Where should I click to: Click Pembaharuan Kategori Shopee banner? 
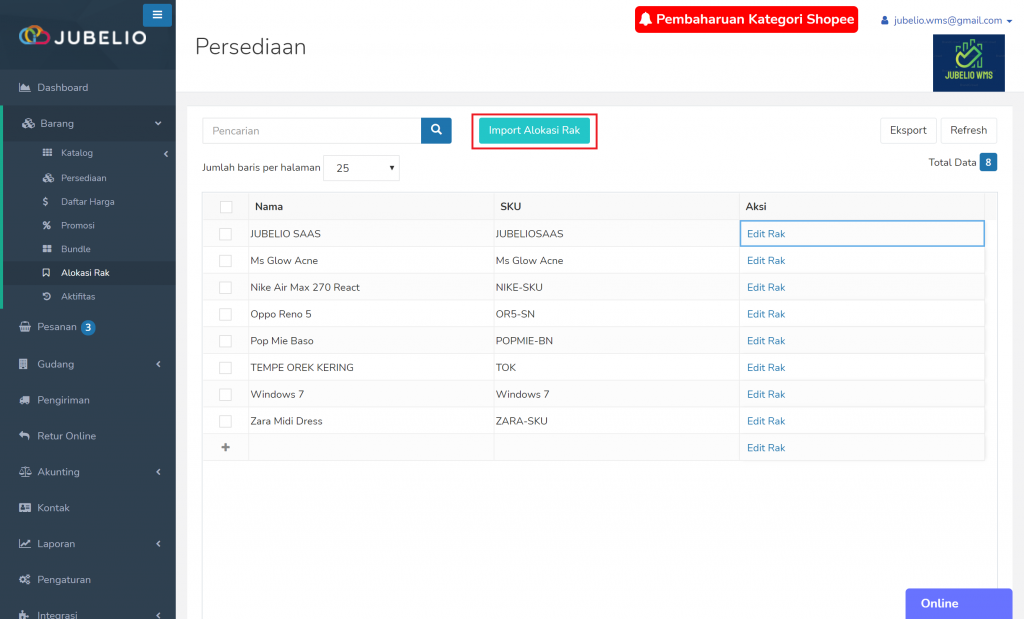(746, 19)
